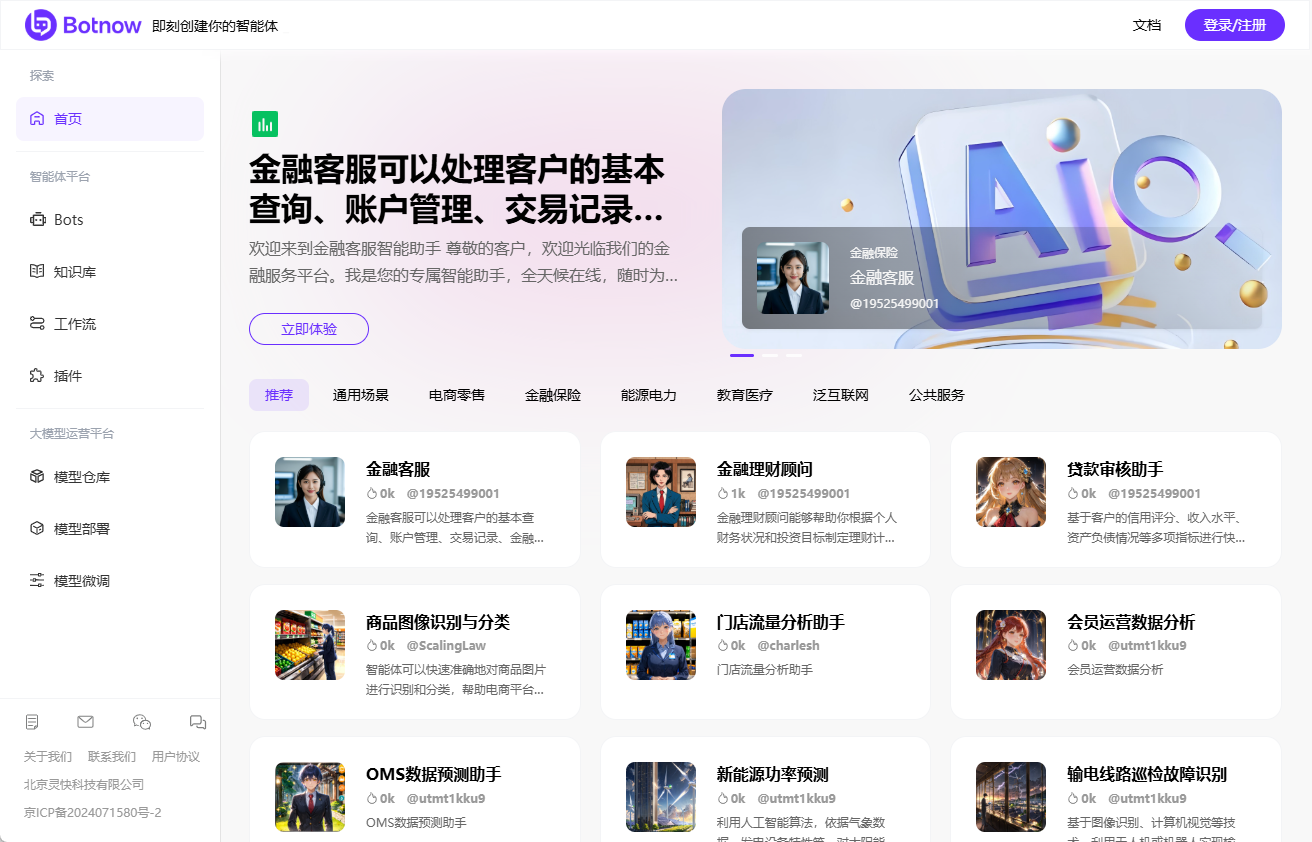The height and width of the screenshot is (842, 1312).
Task: Click the WeChat icon in sidebar footer
Action: (142, 722)
